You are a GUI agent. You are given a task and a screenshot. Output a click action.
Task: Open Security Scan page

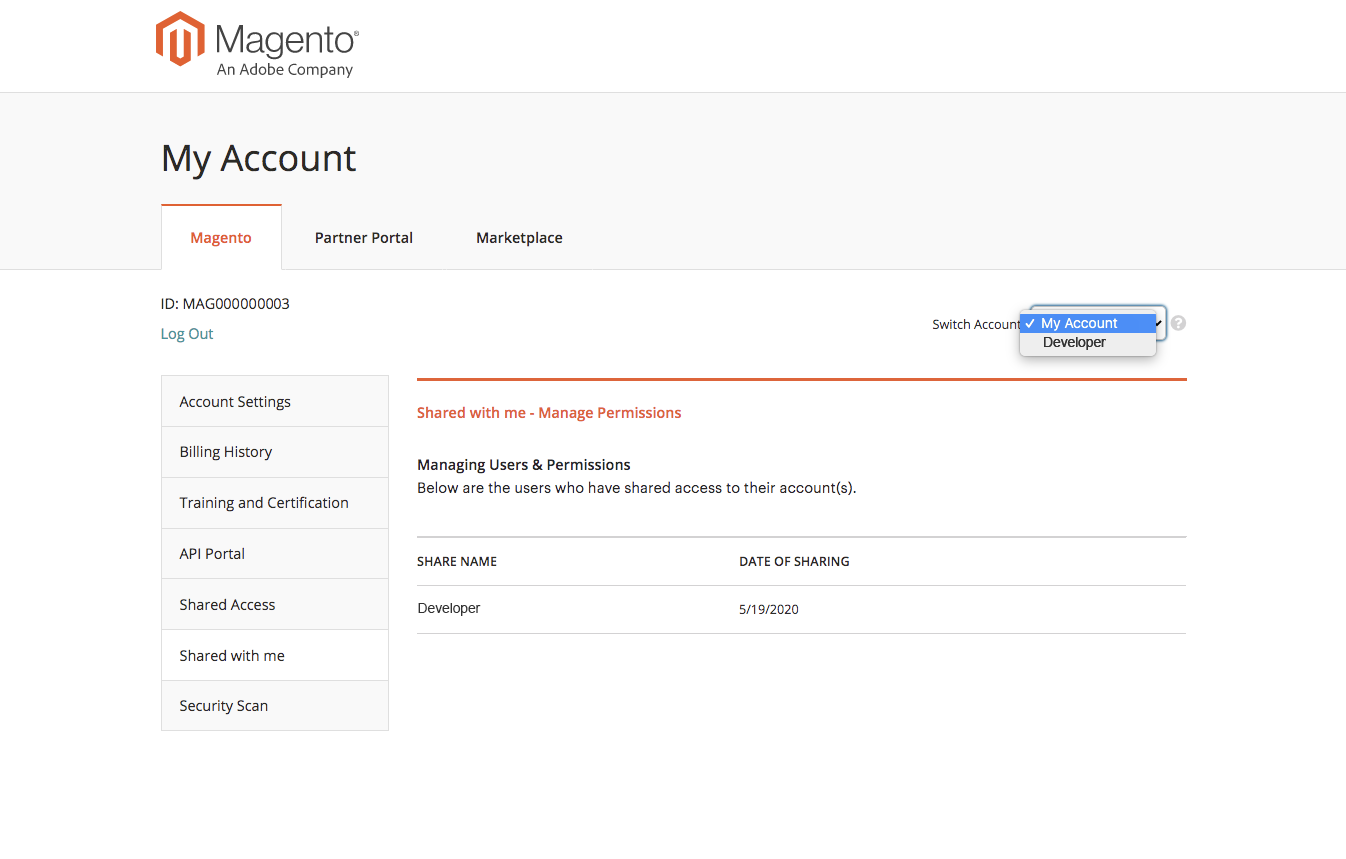pos(275,706)
